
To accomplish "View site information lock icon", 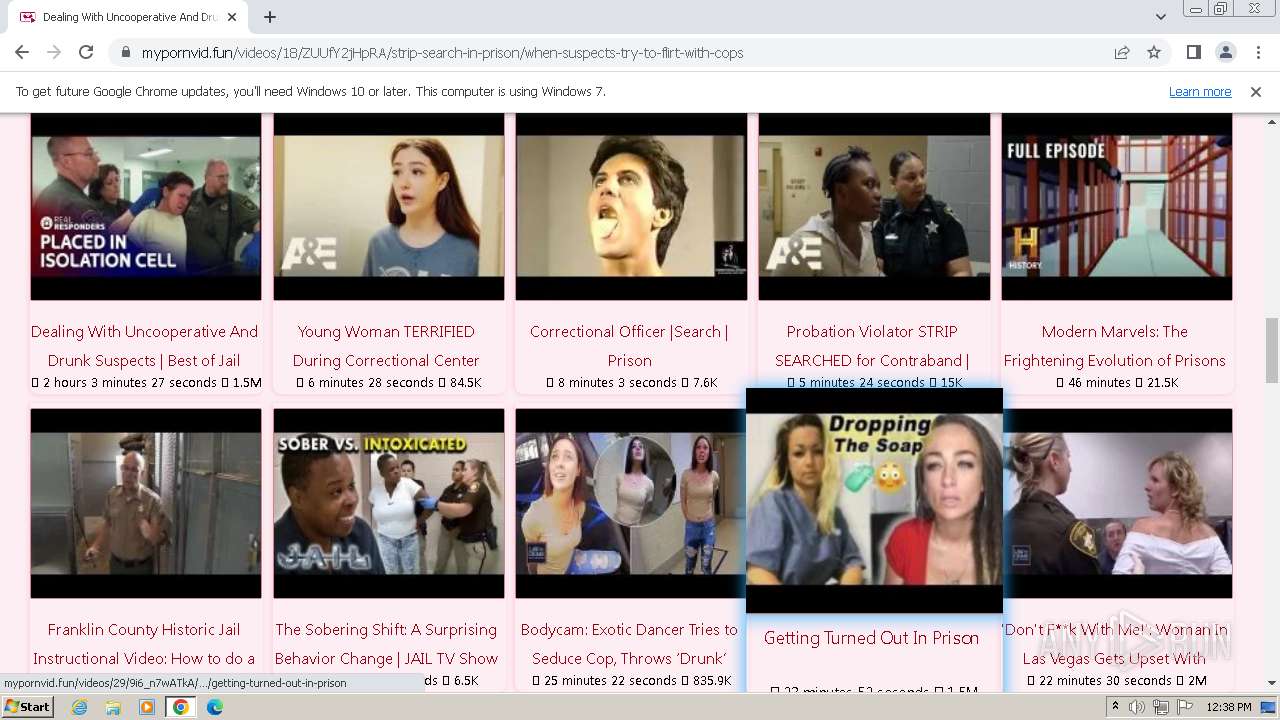I will [x=125, y=53].
